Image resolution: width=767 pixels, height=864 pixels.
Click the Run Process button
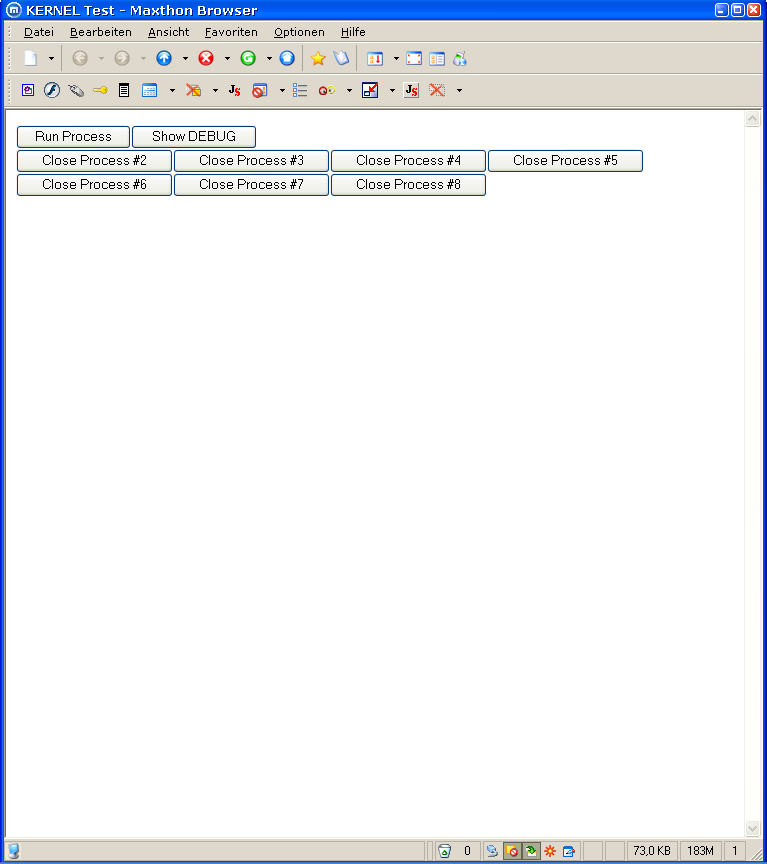point(73,137)
